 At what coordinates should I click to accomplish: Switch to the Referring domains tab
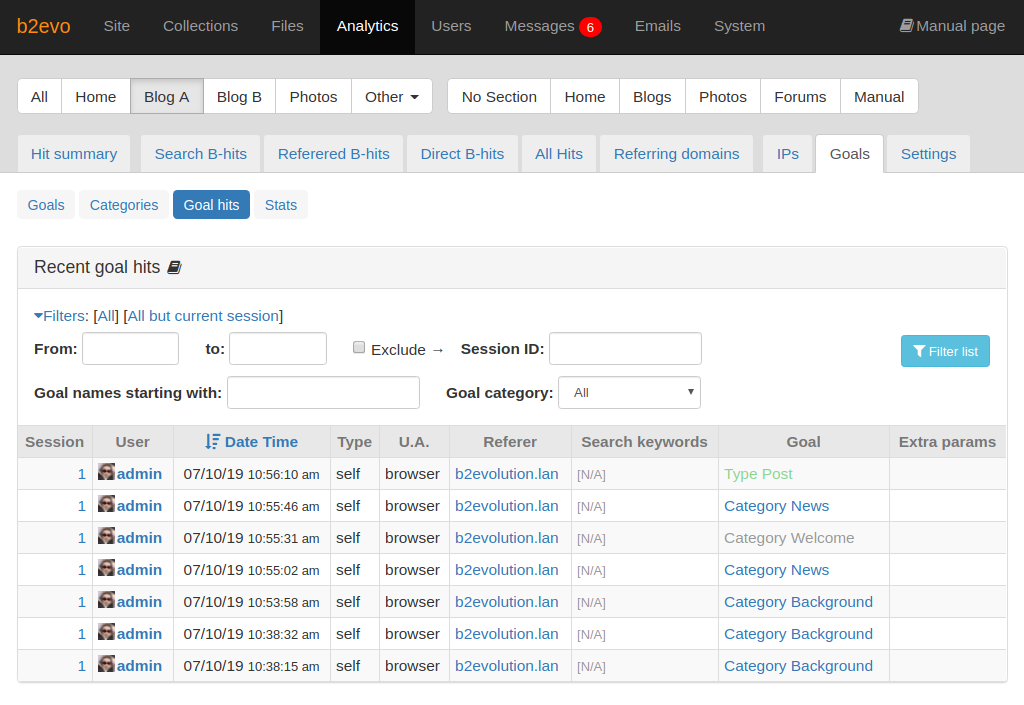click(677, 154)
